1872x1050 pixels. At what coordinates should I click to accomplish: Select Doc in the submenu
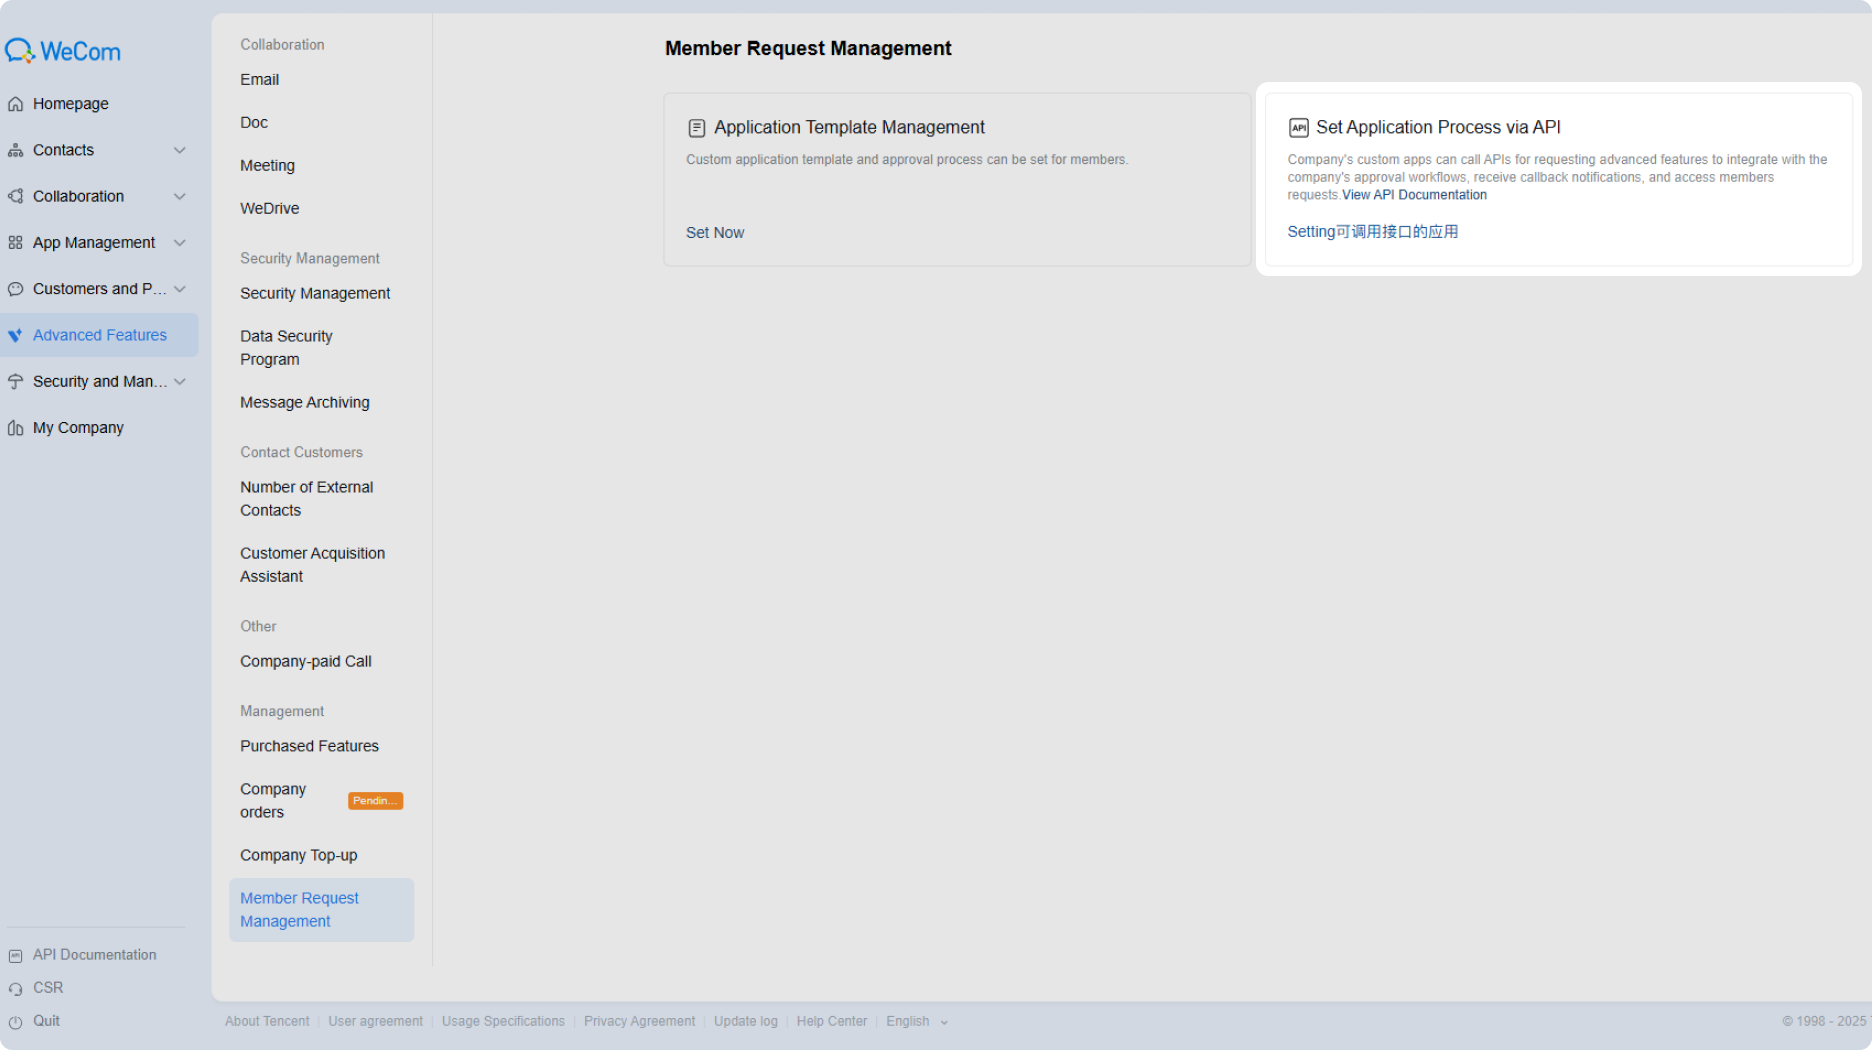tap(254, 123)
